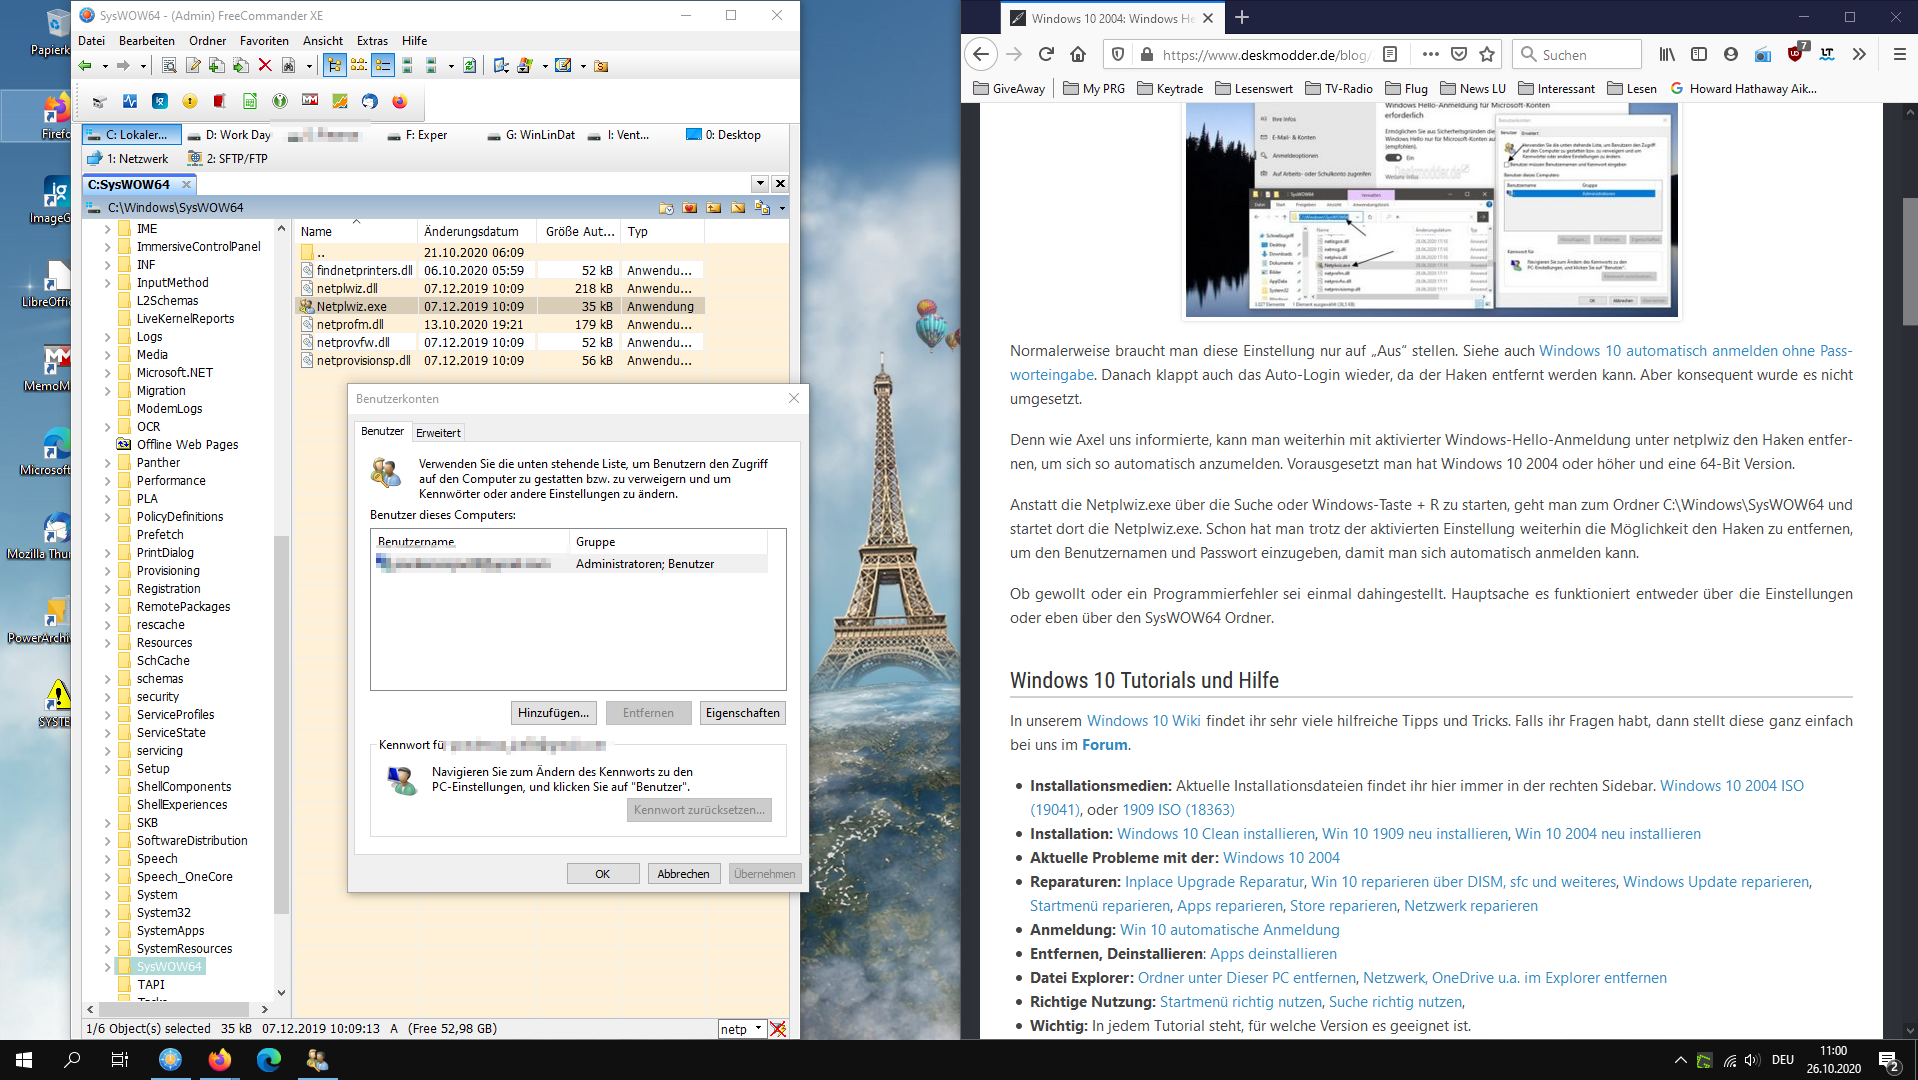Open the netp filter dropdown in status bar

758,1029
